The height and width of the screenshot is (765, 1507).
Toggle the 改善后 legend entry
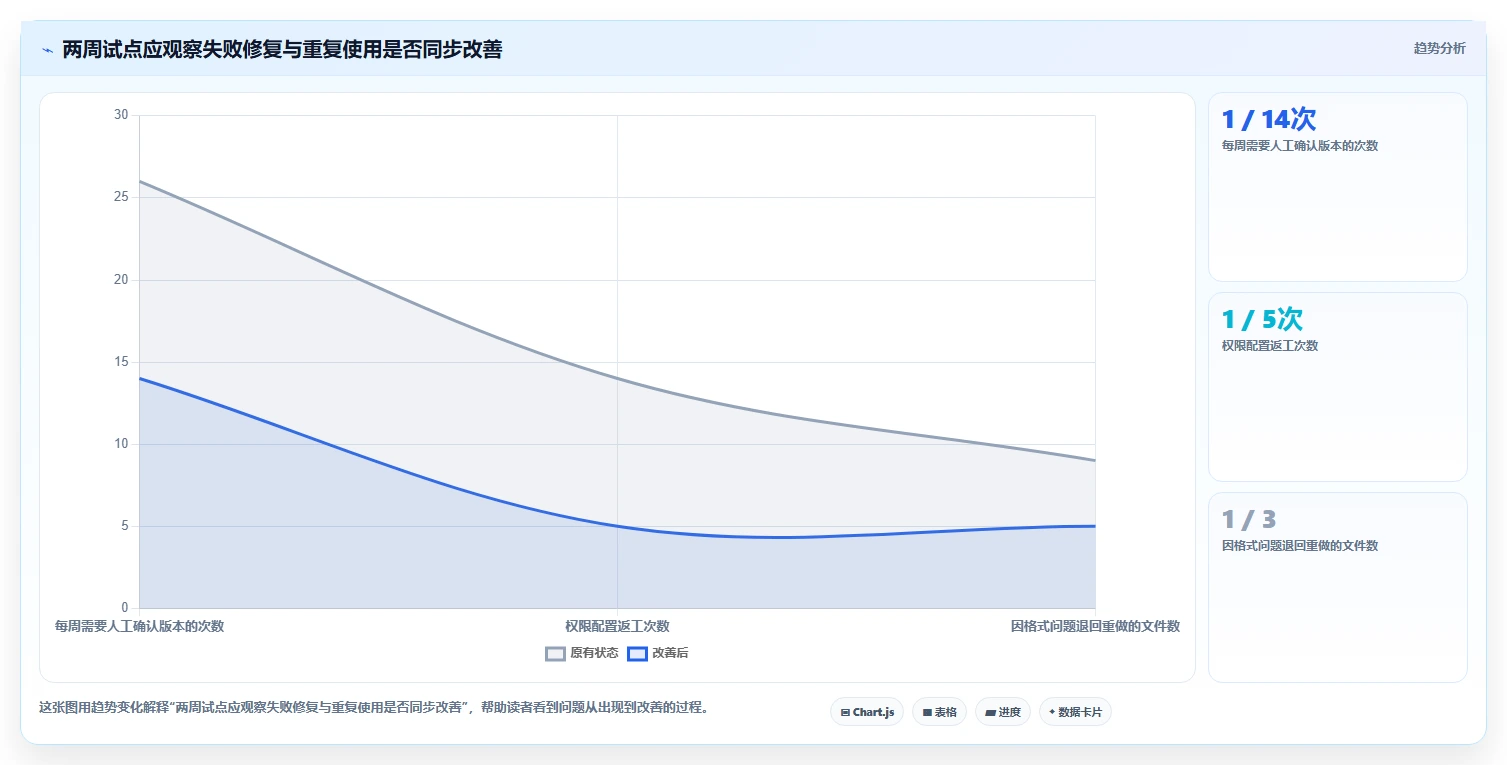(x=658, y=653)
